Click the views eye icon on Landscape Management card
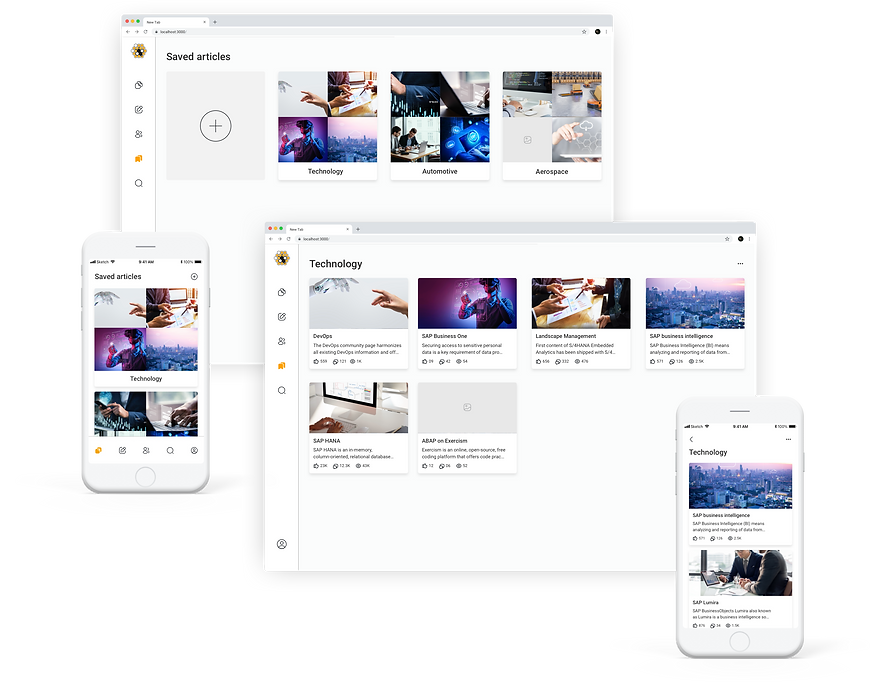This screenshot has width=886, height=683. coord(577,362)
